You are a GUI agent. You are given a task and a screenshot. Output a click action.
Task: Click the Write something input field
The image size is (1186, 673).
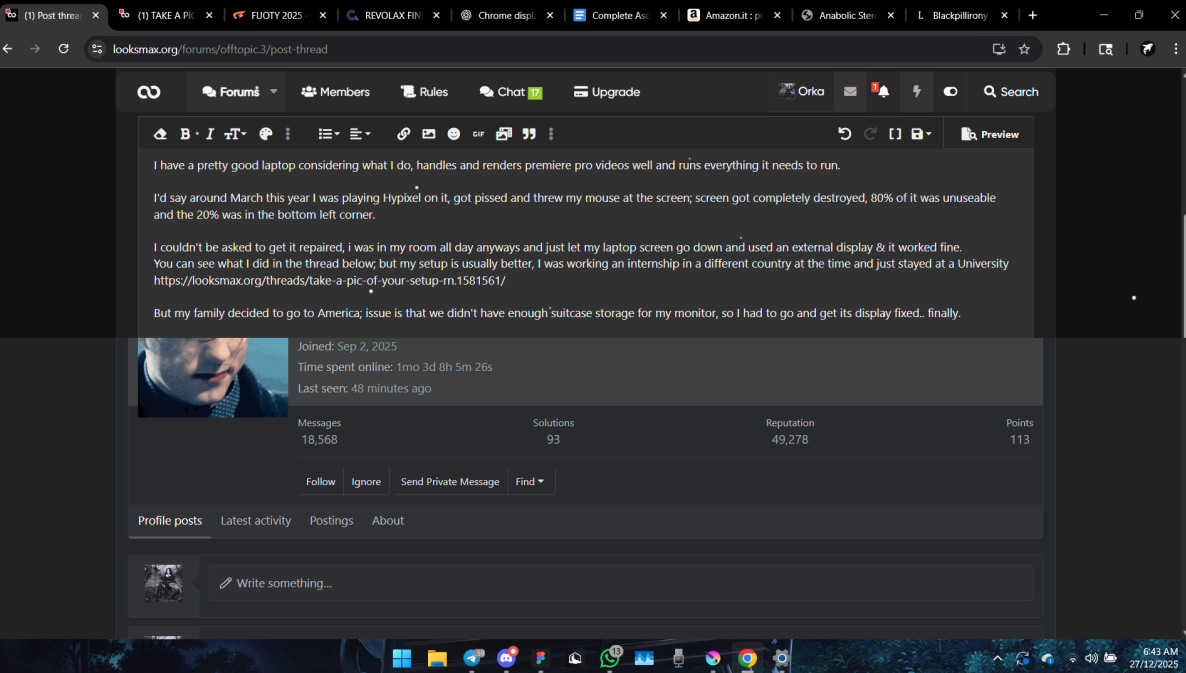(620, 583)
